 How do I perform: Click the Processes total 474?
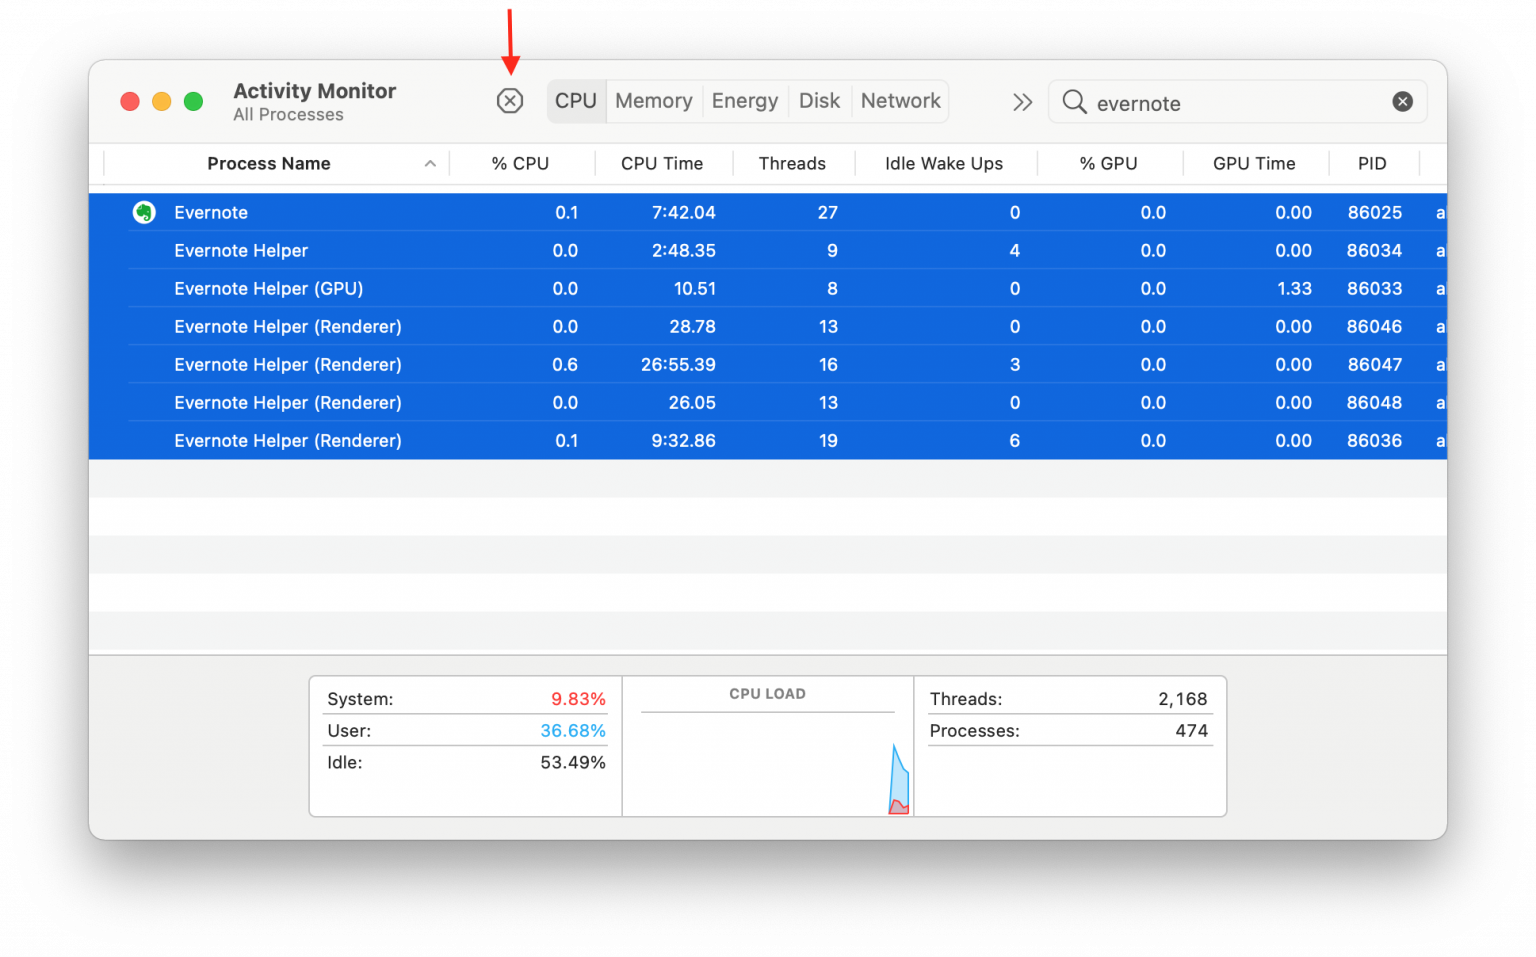point(1191,731)
